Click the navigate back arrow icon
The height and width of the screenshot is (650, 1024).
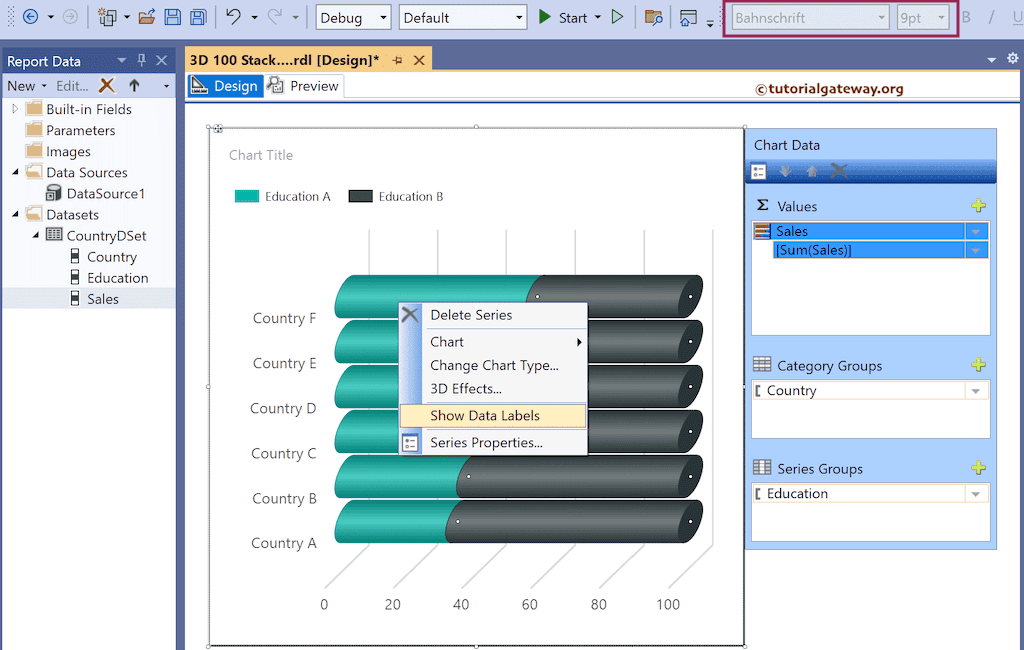30,17
